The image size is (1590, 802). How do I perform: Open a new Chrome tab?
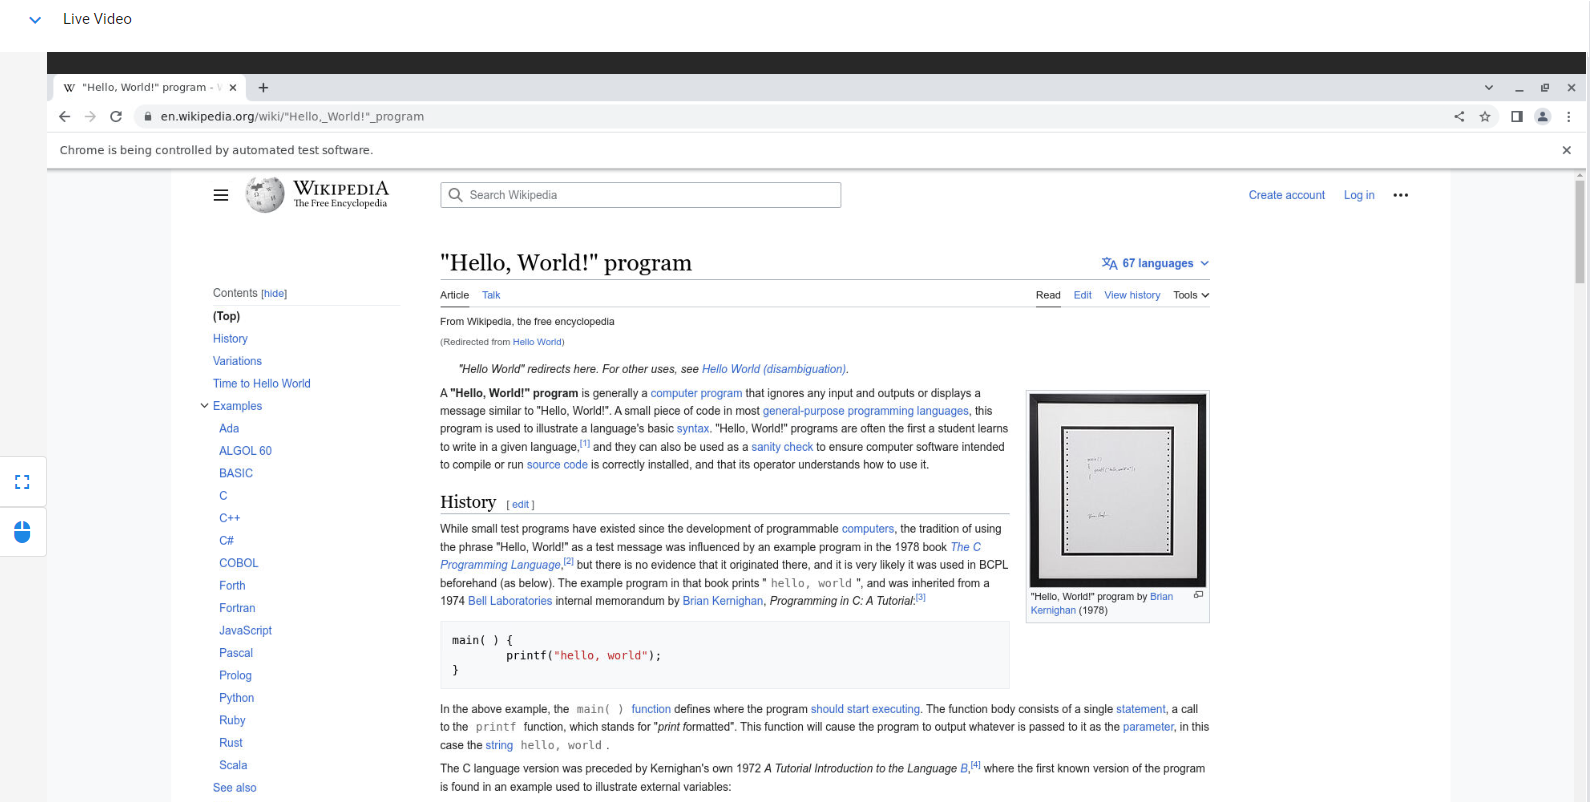tap(263, 88)
